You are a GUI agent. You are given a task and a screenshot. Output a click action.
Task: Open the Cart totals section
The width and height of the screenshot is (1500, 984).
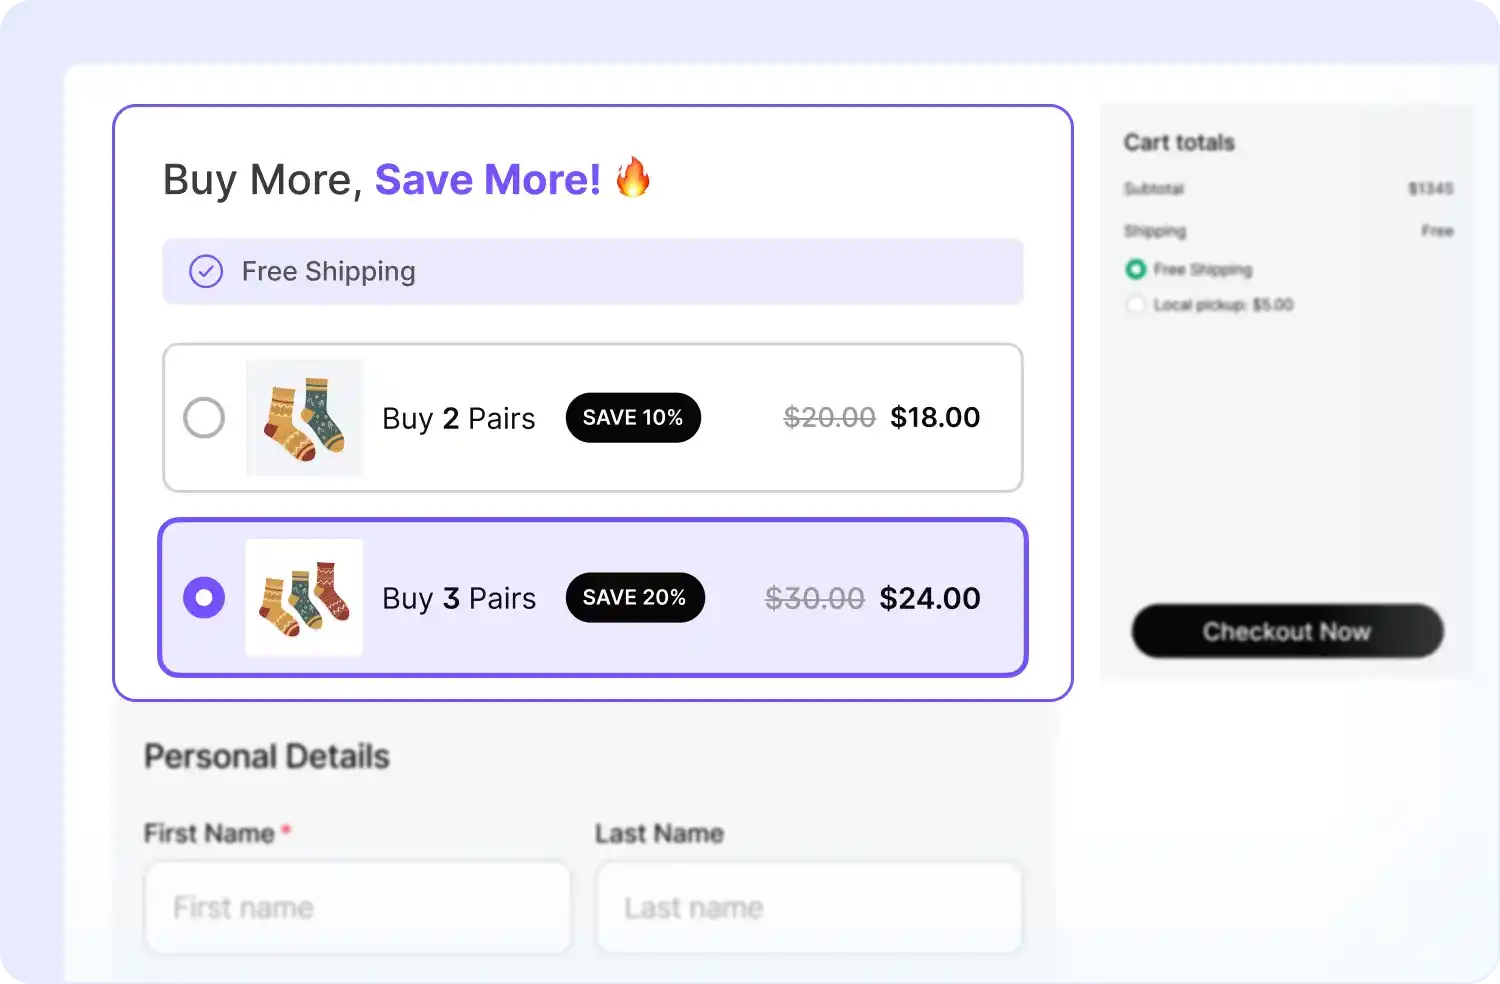click(x=1179, y=142)
